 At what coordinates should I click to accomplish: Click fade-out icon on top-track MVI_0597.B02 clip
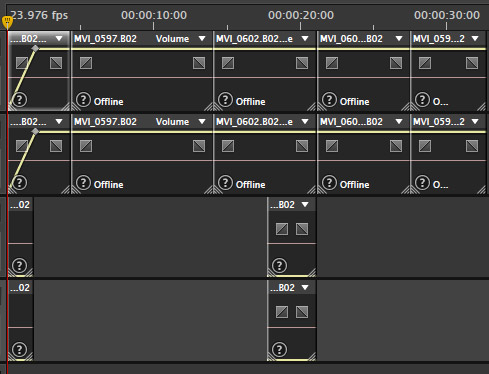199,63
